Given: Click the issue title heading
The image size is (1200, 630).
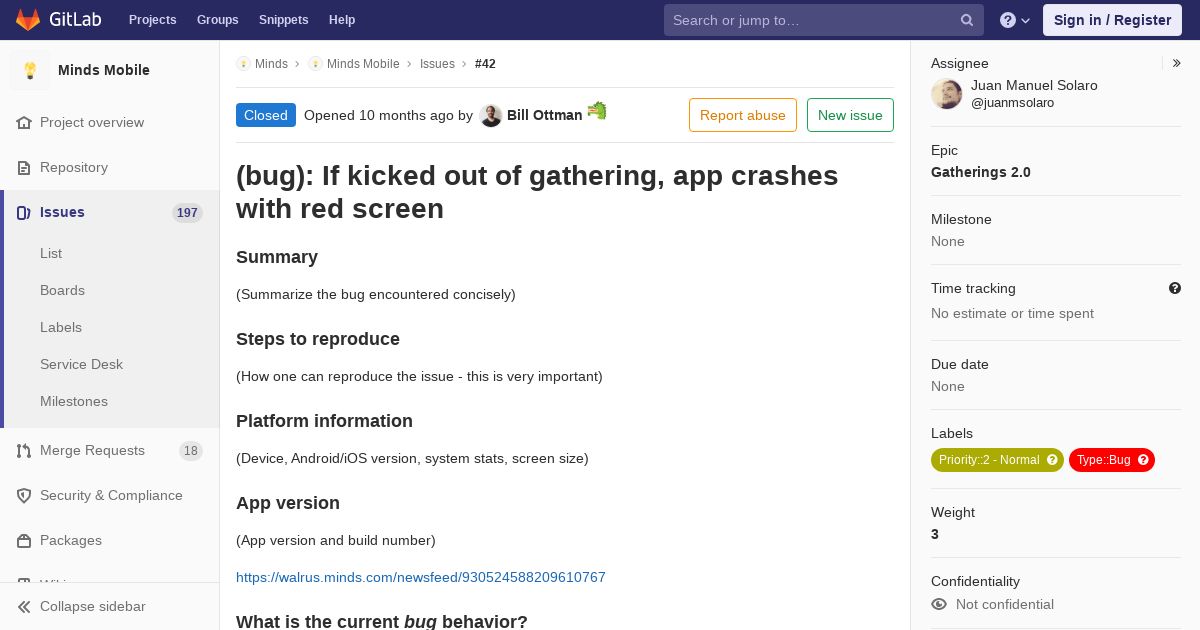Looking at the screenshot, I should 537,192.
